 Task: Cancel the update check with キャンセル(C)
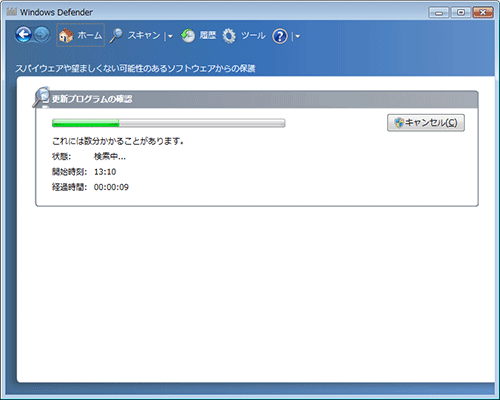tap(426, 123)
